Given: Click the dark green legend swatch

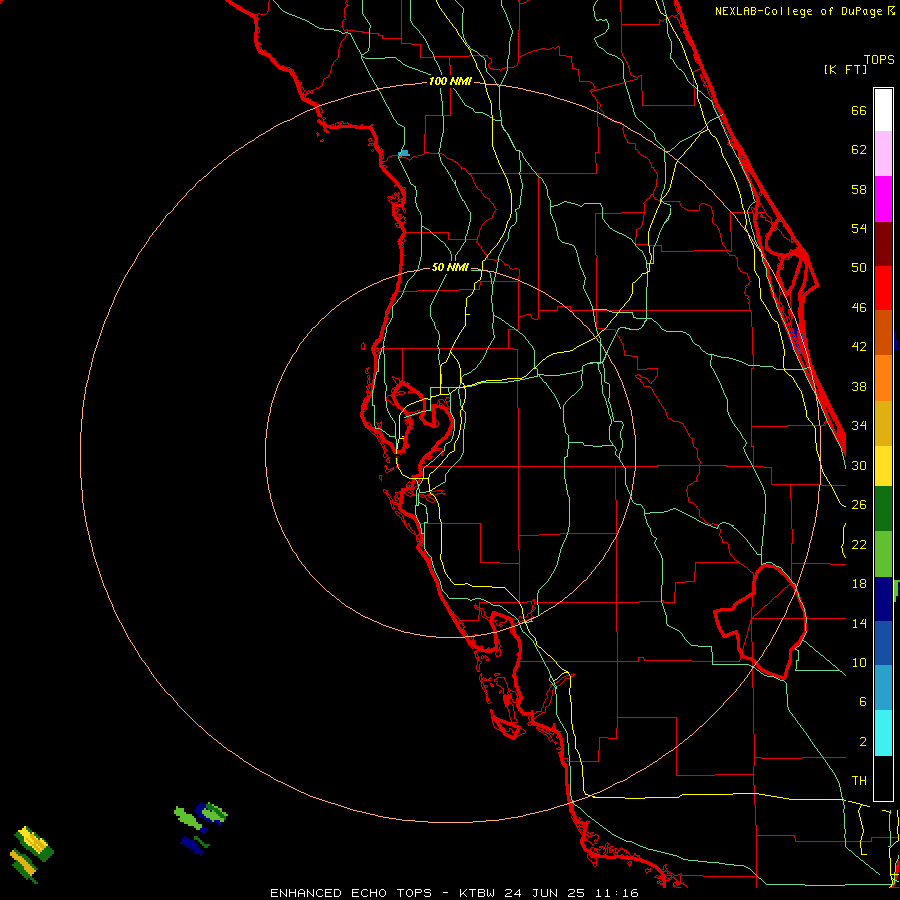Looking at the screenshot, I should coord(883,509).
